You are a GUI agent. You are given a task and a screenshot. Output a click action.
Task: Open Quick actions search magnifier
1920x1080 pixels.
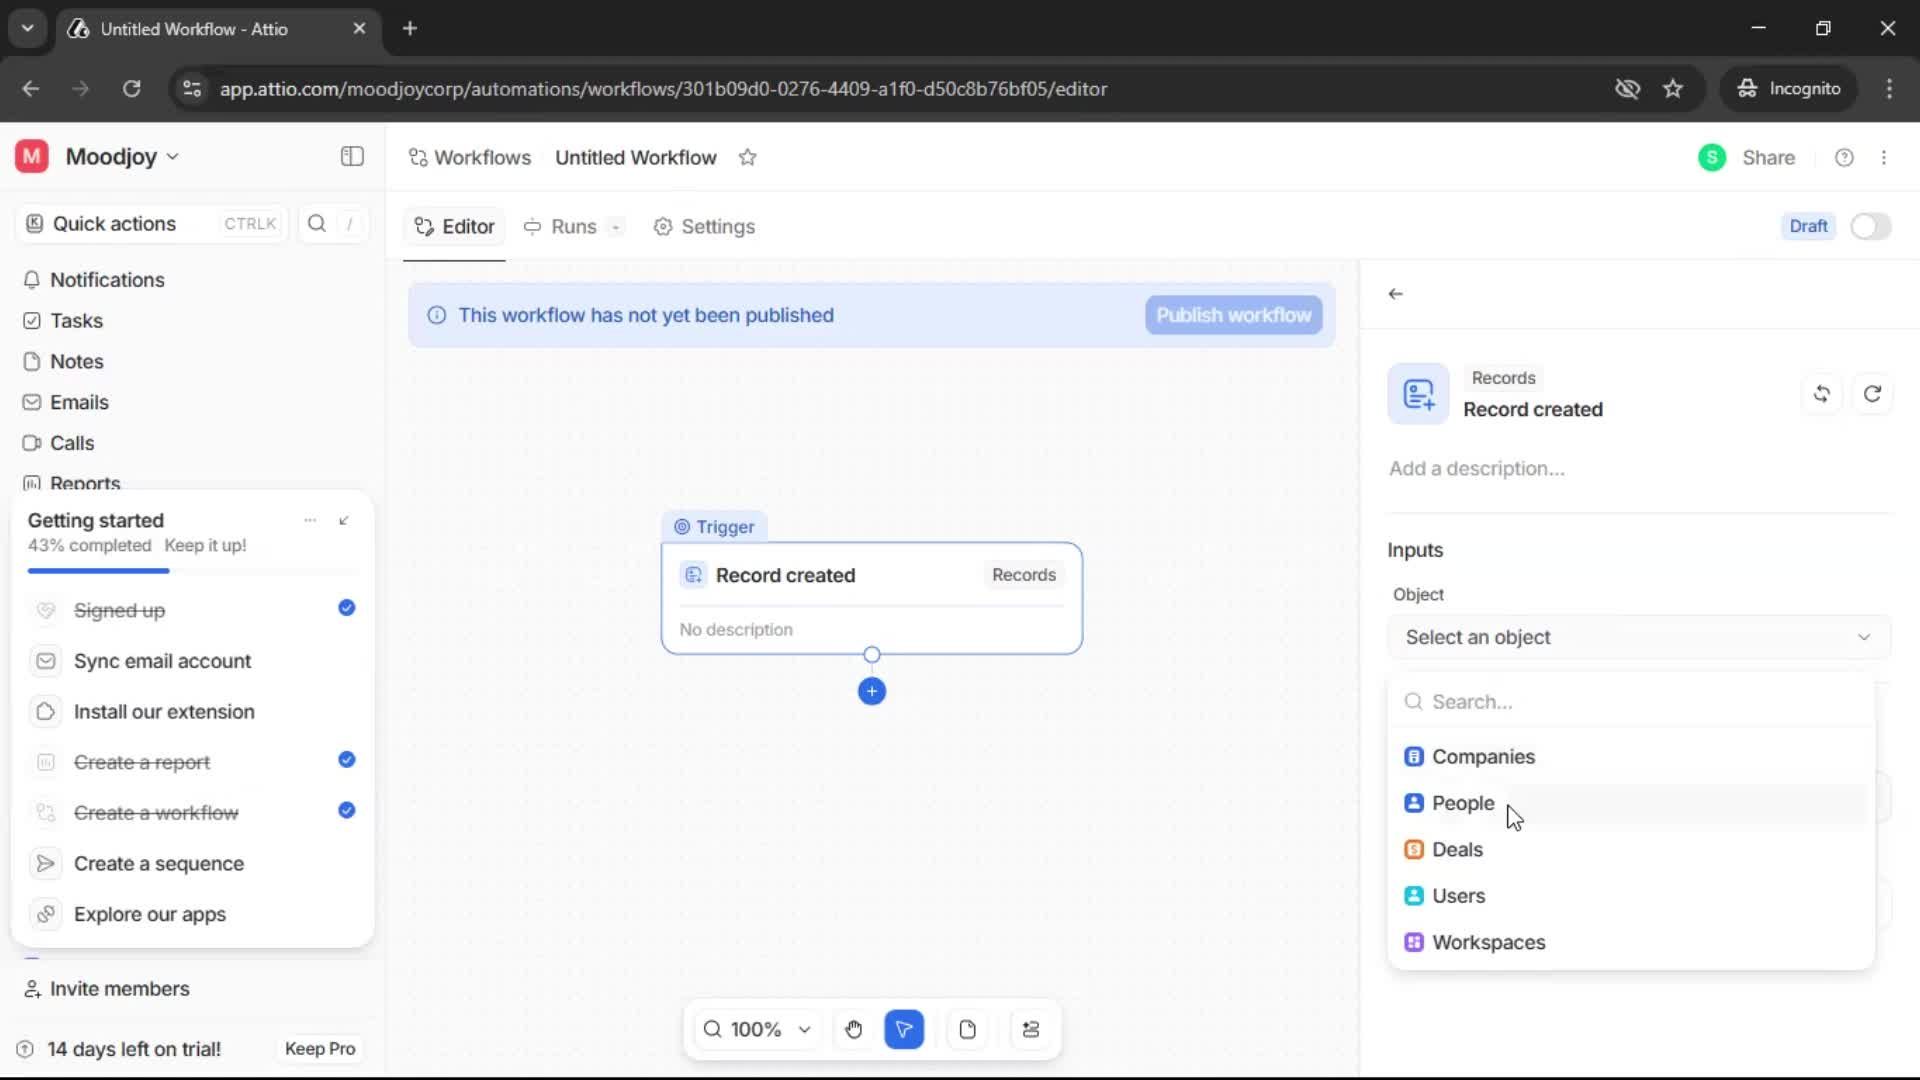(x=316, y=223)
